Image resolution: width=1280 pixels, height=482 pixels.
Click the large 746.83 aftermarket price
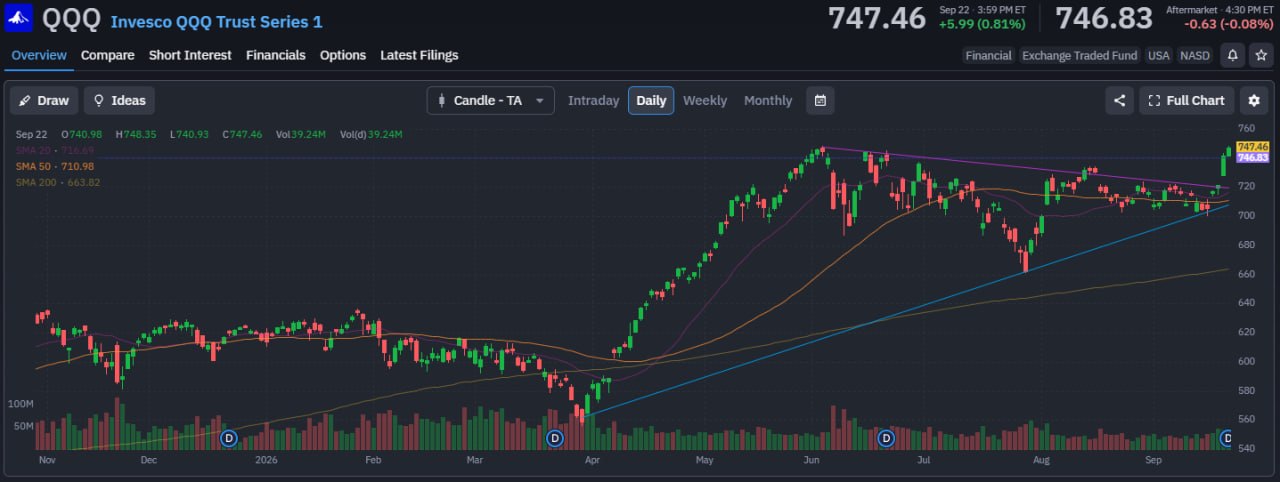pos(1104,18)
